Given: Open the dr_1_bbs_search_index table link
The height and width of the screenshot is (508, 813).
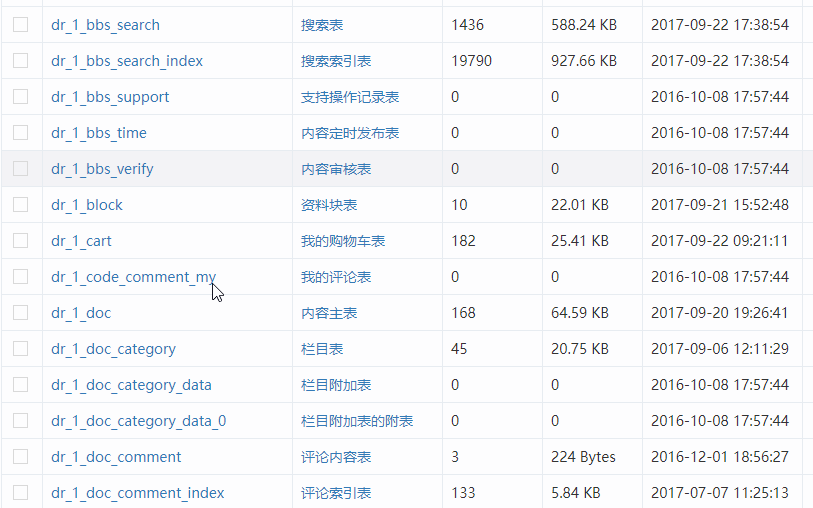Looking at the screenshot, I should pyautogui.click(x=127, y=61).
